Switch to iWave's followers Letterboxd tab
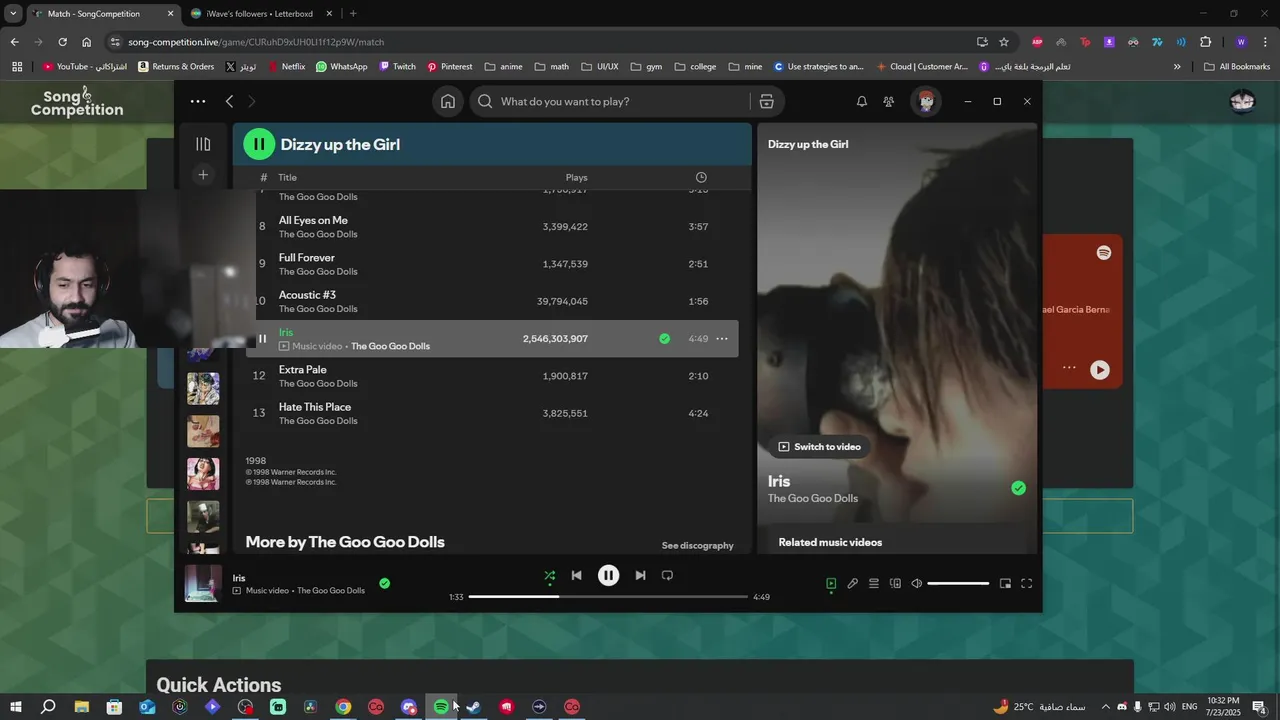1280x720 pixels. (x=258, y=14)
